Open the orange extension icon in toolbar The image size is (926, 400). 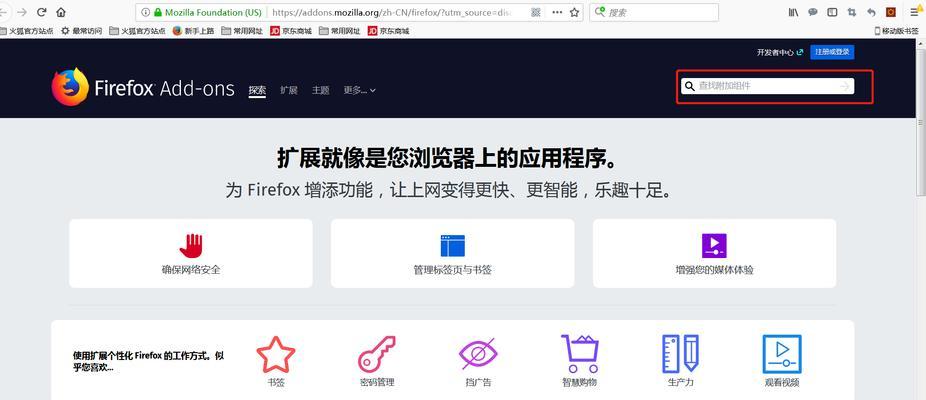[891, 12]
